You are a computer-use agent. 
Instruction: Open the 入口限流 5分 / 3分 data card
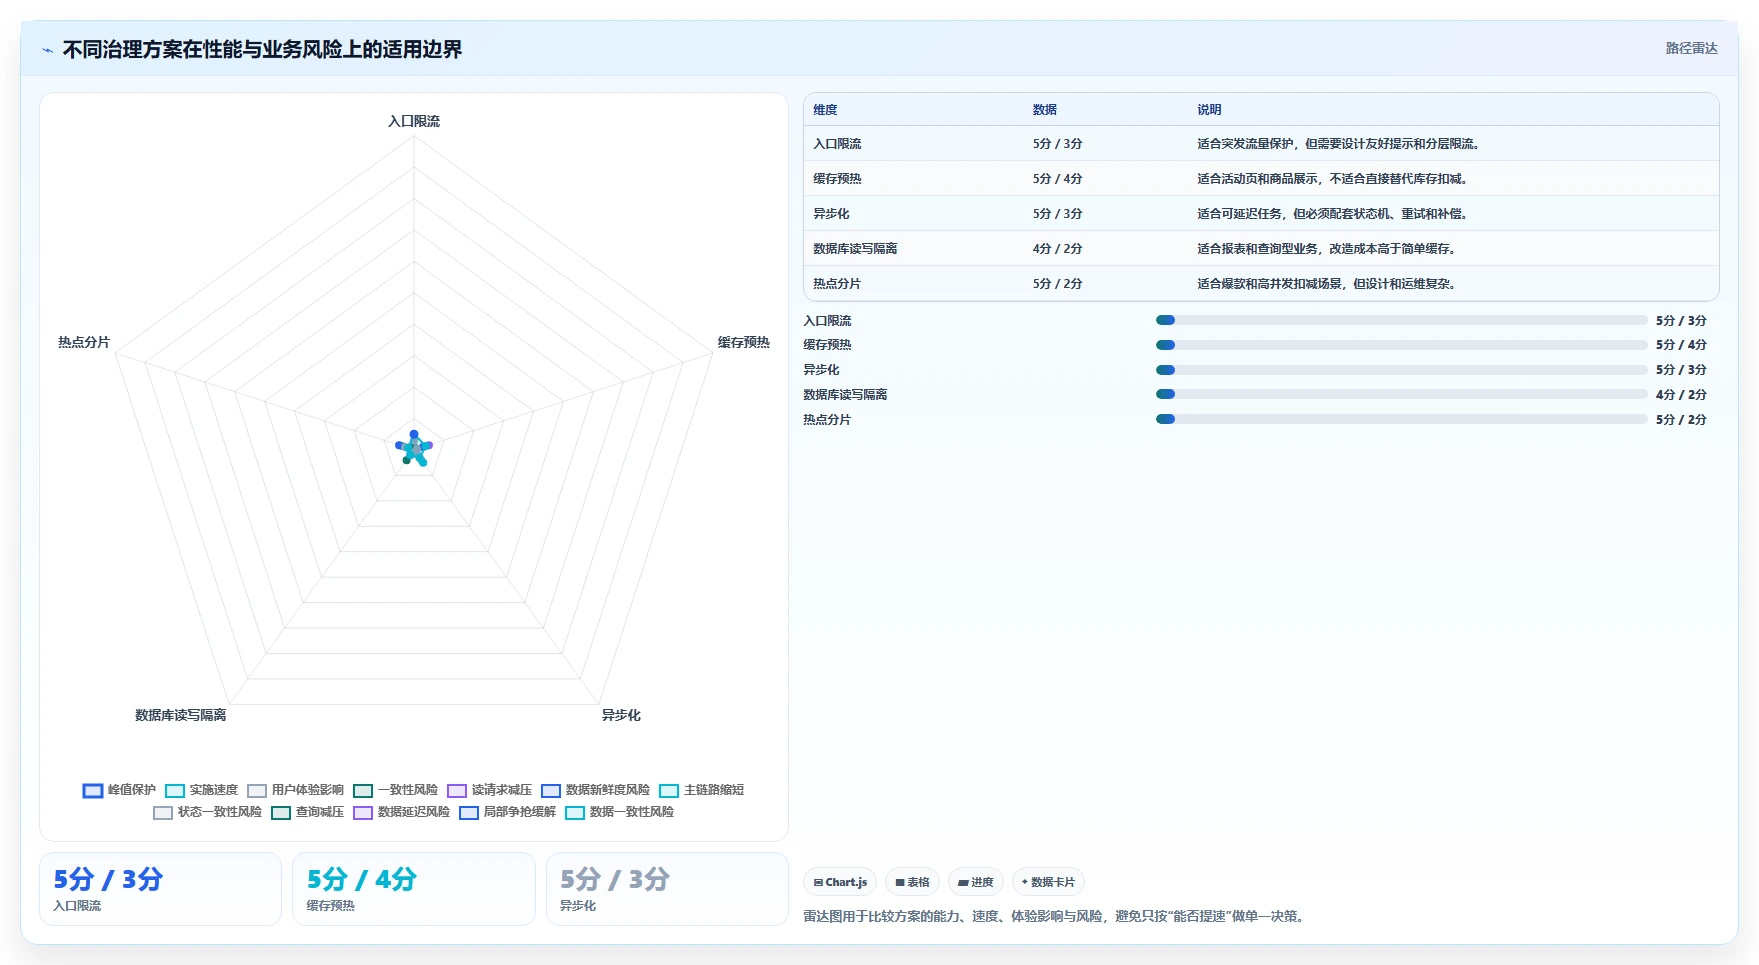click(160, 889)
